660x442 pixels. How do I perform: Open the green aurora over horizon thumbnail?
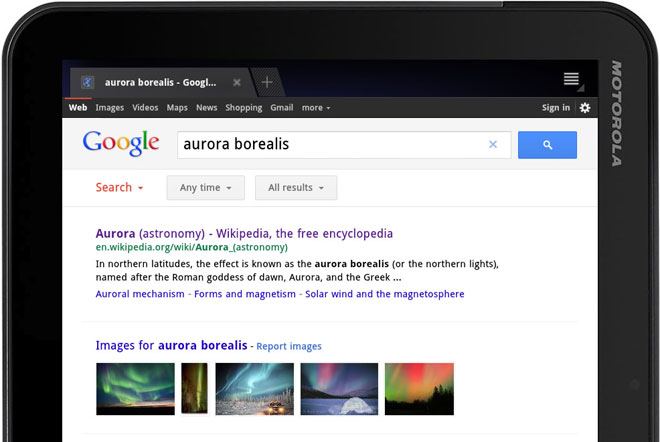pyautogui.click(x=136, y=389)
